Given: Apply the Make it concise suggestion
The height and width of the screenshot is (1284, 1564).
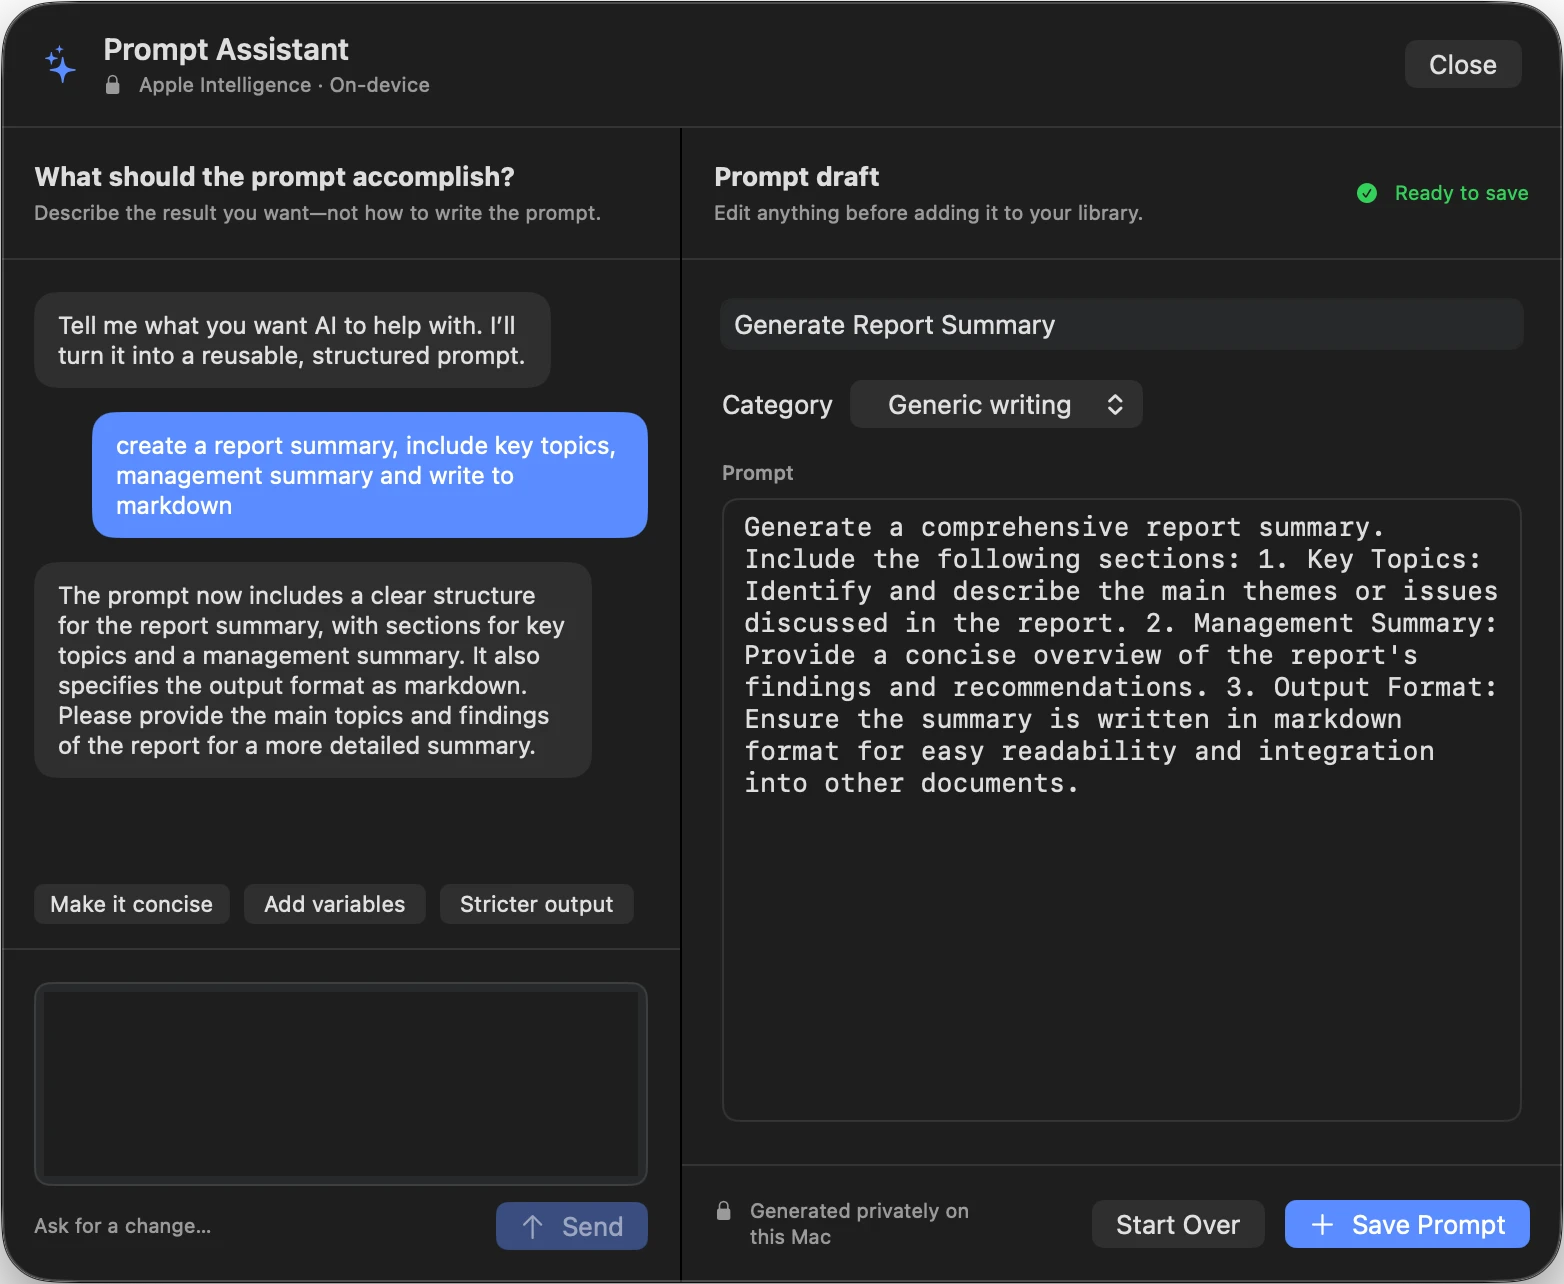Looking at the screenshot, I should click(132, 904).
